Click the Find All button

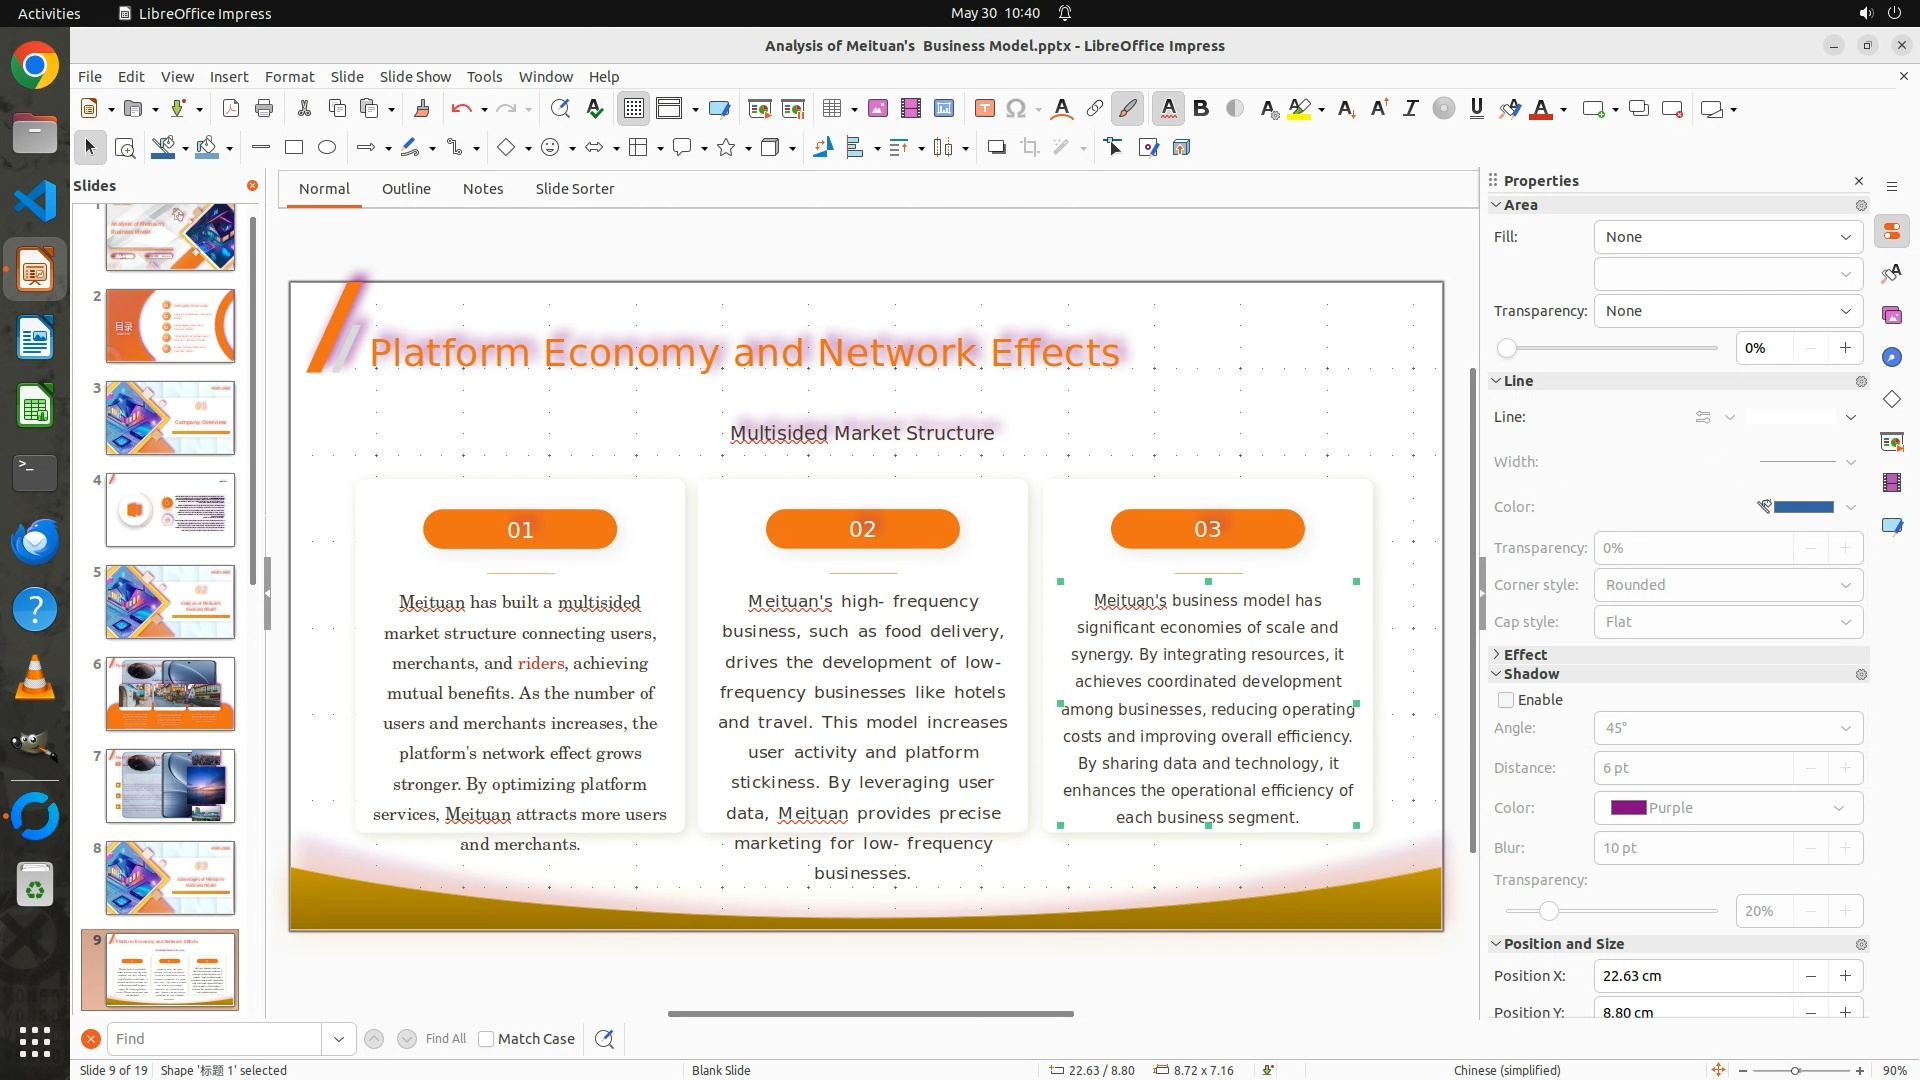pyautogui.click(x=445, y=1039)
